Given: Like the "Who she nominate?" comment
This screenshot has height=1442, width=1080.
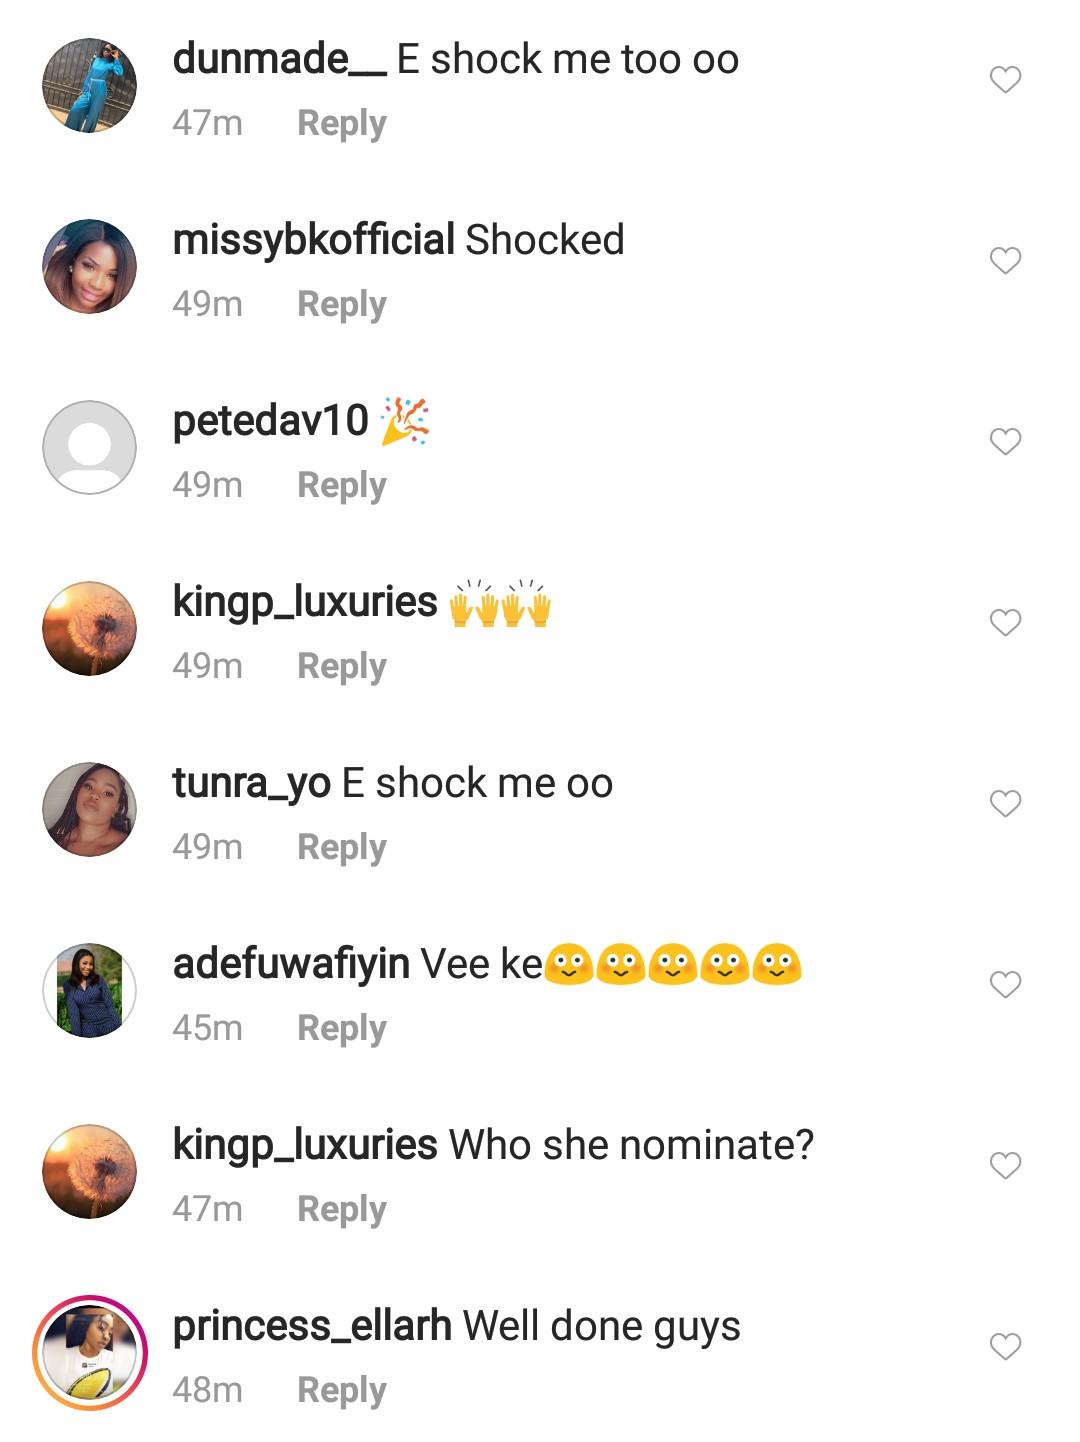Looking at the screenshot, I should click(x=1005, y=1165).
